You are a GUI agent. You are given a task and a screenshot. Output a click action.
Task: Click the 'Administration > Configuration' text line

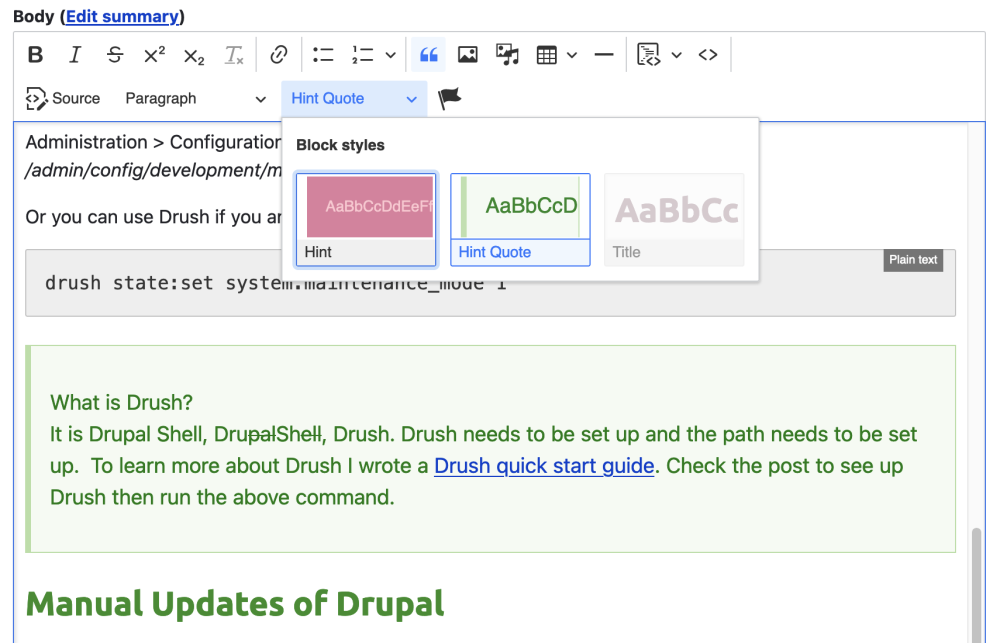(x=153, y=142)
